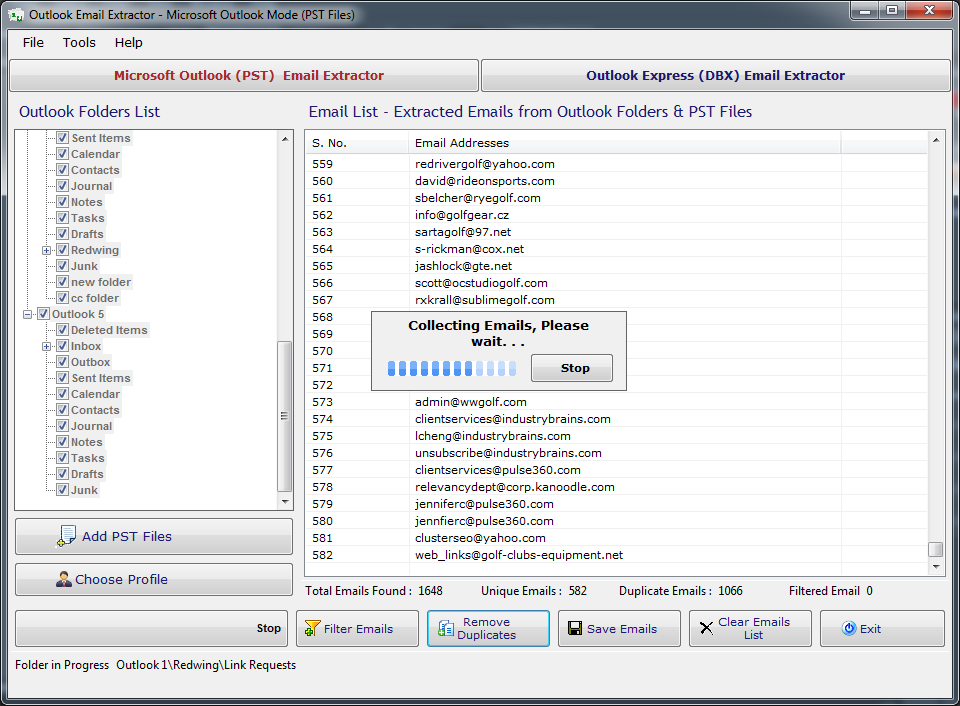The image size is (960, 706).
Task: Switch to Microsoft Outlook (PST) Email Extractor tab
Action: pos(244,75)
